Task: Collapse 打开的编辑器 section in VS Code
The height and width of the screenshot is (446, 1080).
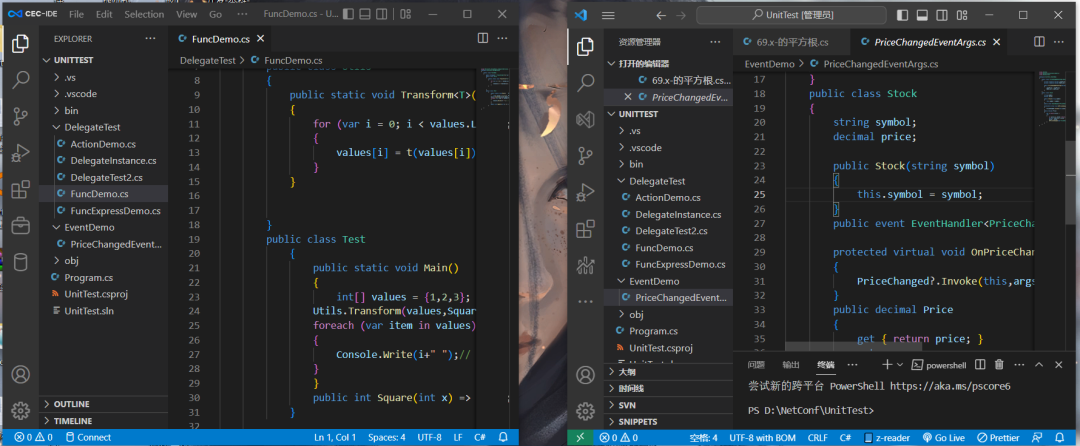Action: [668, 63]
